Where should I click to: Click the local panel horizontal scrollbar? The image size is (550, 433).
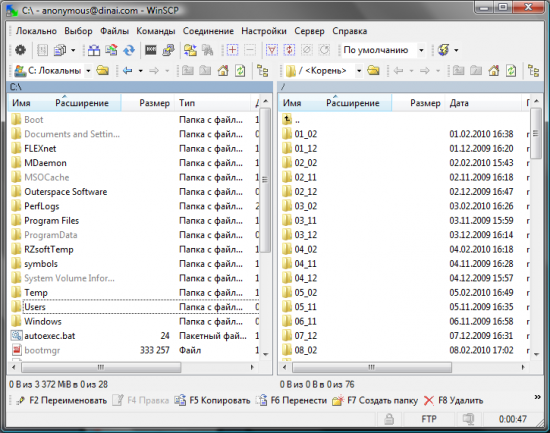[101, 367]
